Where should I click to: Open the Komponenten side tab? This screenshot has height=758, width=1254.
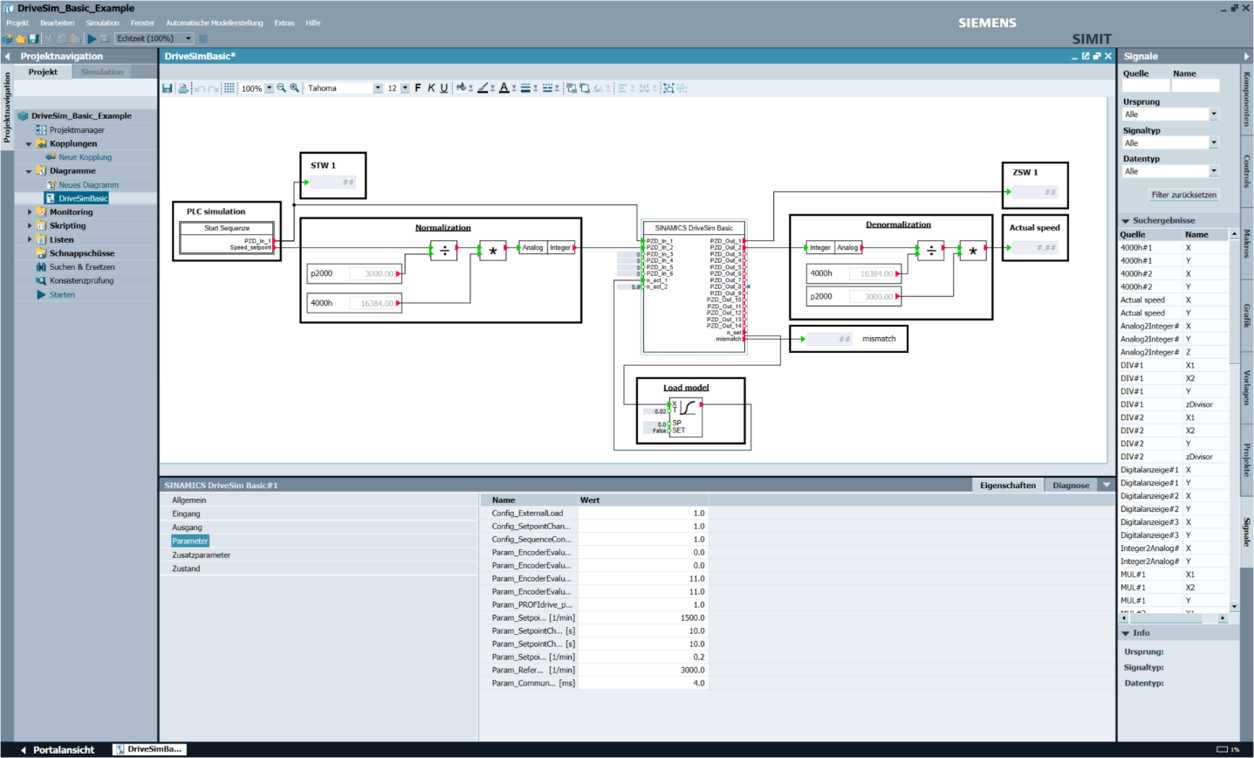pyautogui.click(x=1247, y=99)
